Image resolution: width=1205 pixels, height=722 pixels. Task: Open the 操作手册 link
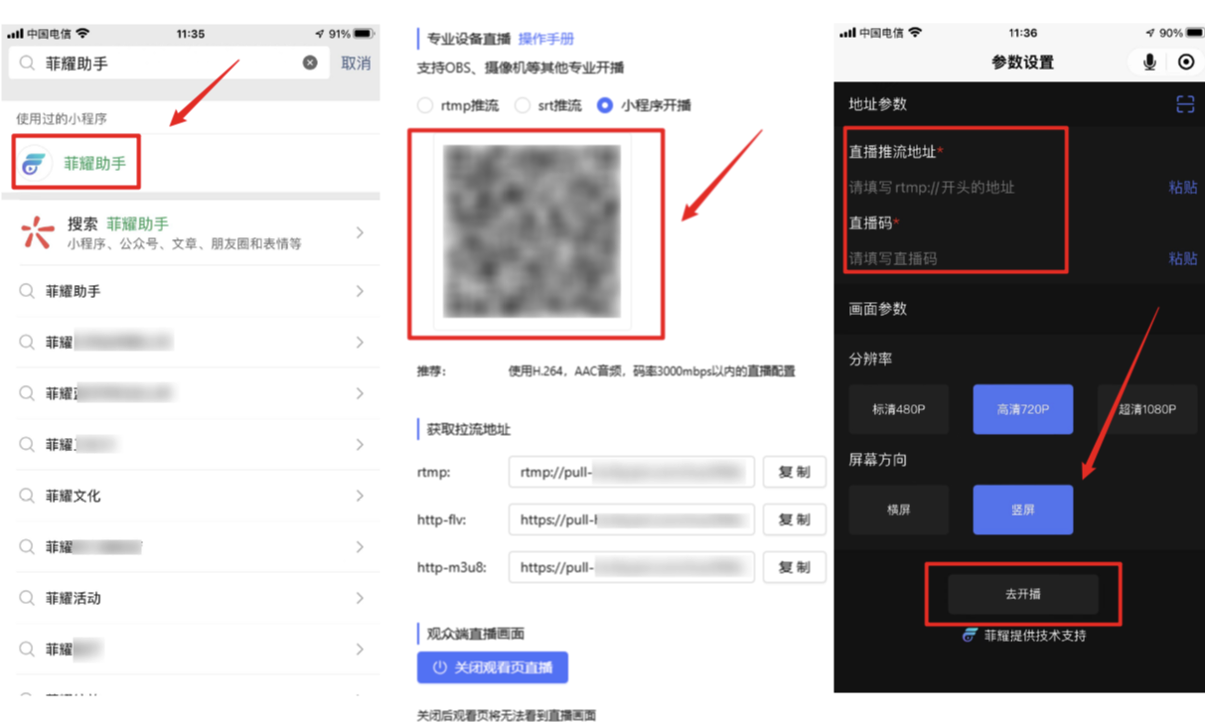[546, 39]
